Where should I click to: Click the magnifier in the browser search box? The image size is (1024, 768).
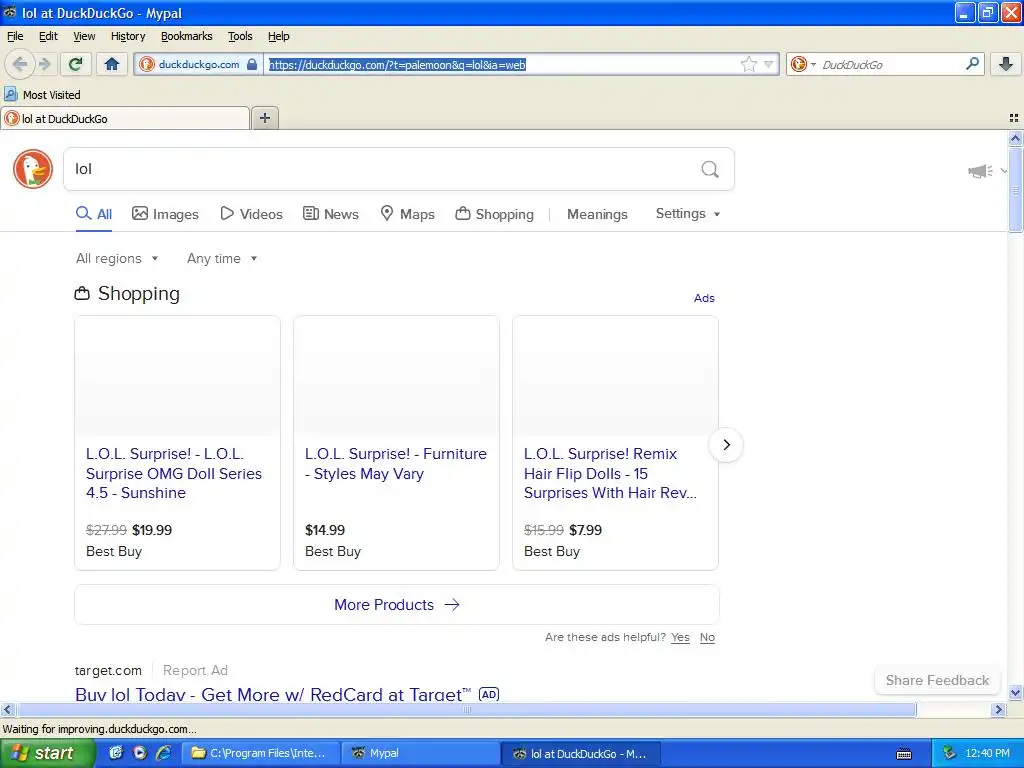tap(972, 64)
